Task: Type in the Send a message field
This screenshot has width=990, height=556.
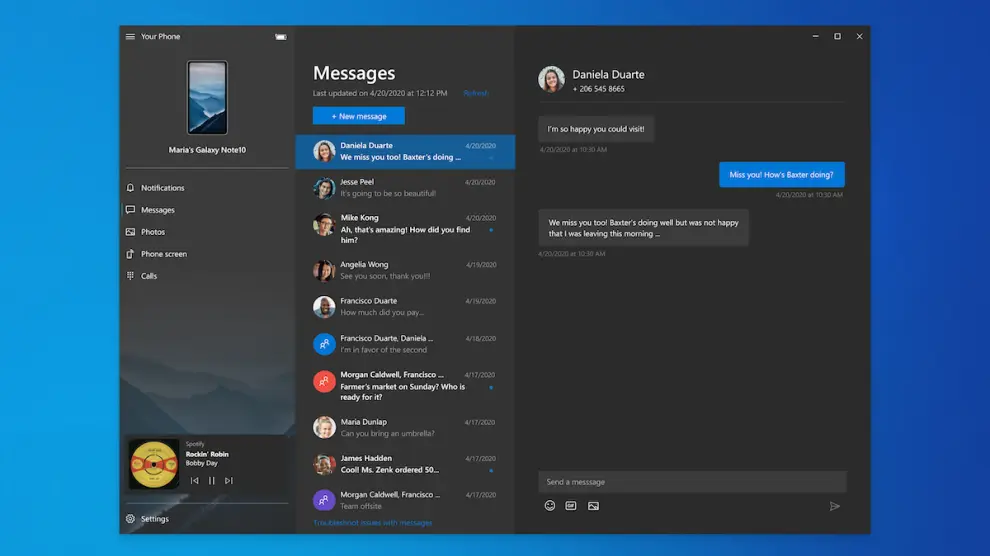Action: pyautogui.click(x=692, y=482)
